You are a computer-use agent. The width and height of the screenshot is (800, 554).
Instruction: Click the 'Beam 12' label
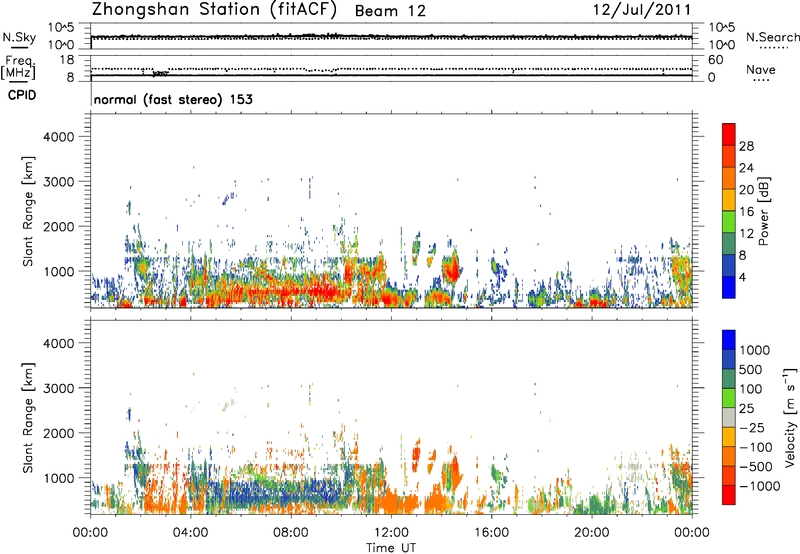tap(390, 11)
